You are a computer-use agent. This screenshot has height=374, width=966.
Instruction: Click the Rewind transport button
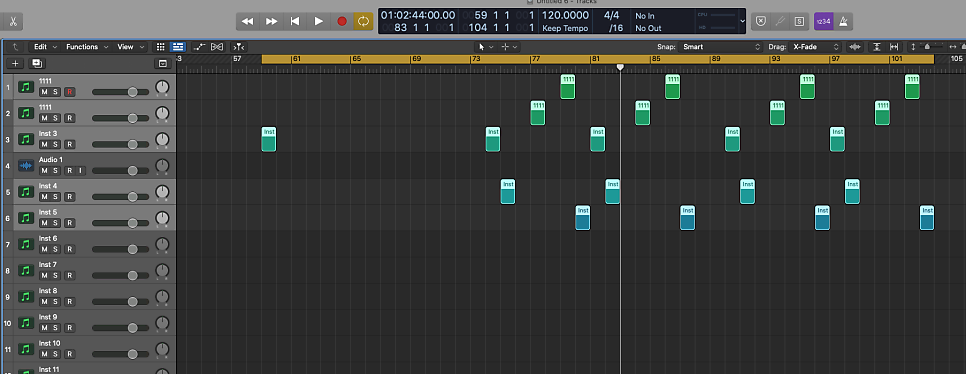point(248,21)
